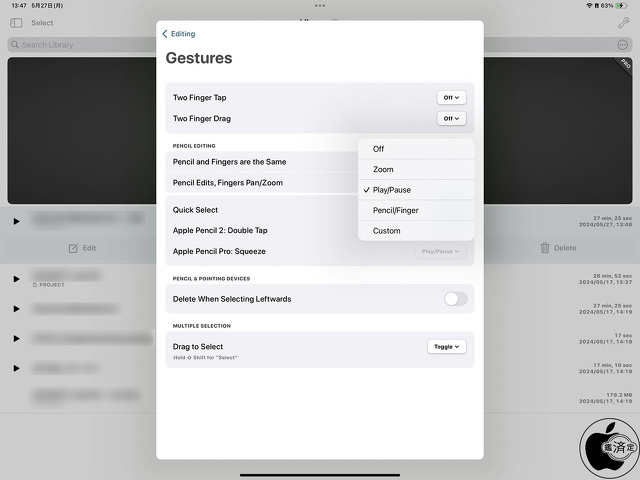640x480 pixels.
Task: Play the recording marked PROJECT
Action: click(16, 279)
